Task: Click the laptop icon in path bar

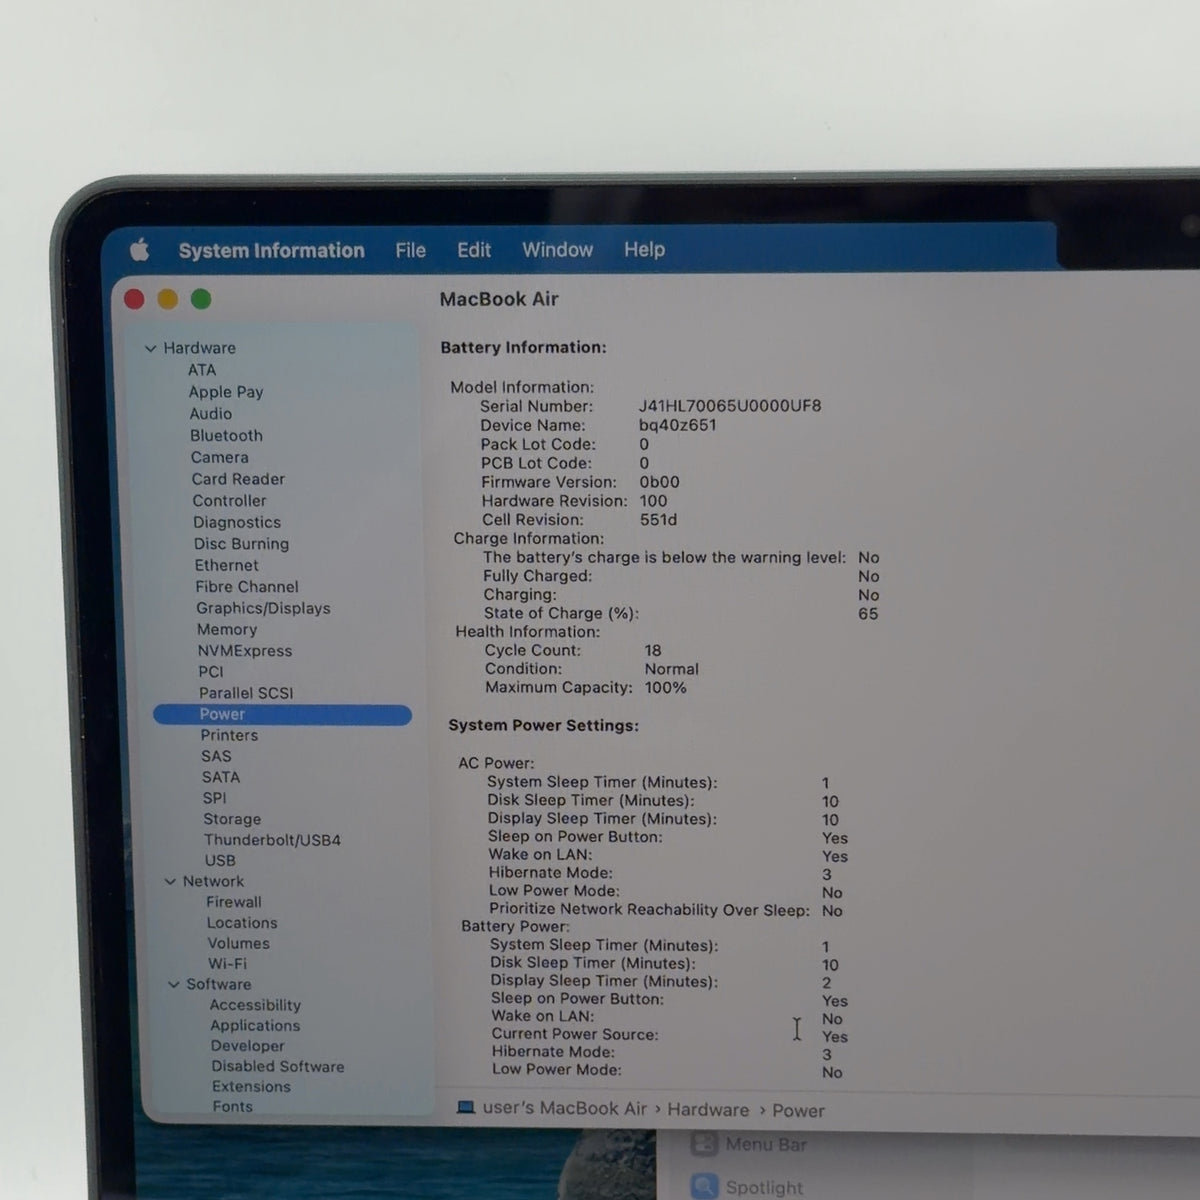Action: (465, 1108)
